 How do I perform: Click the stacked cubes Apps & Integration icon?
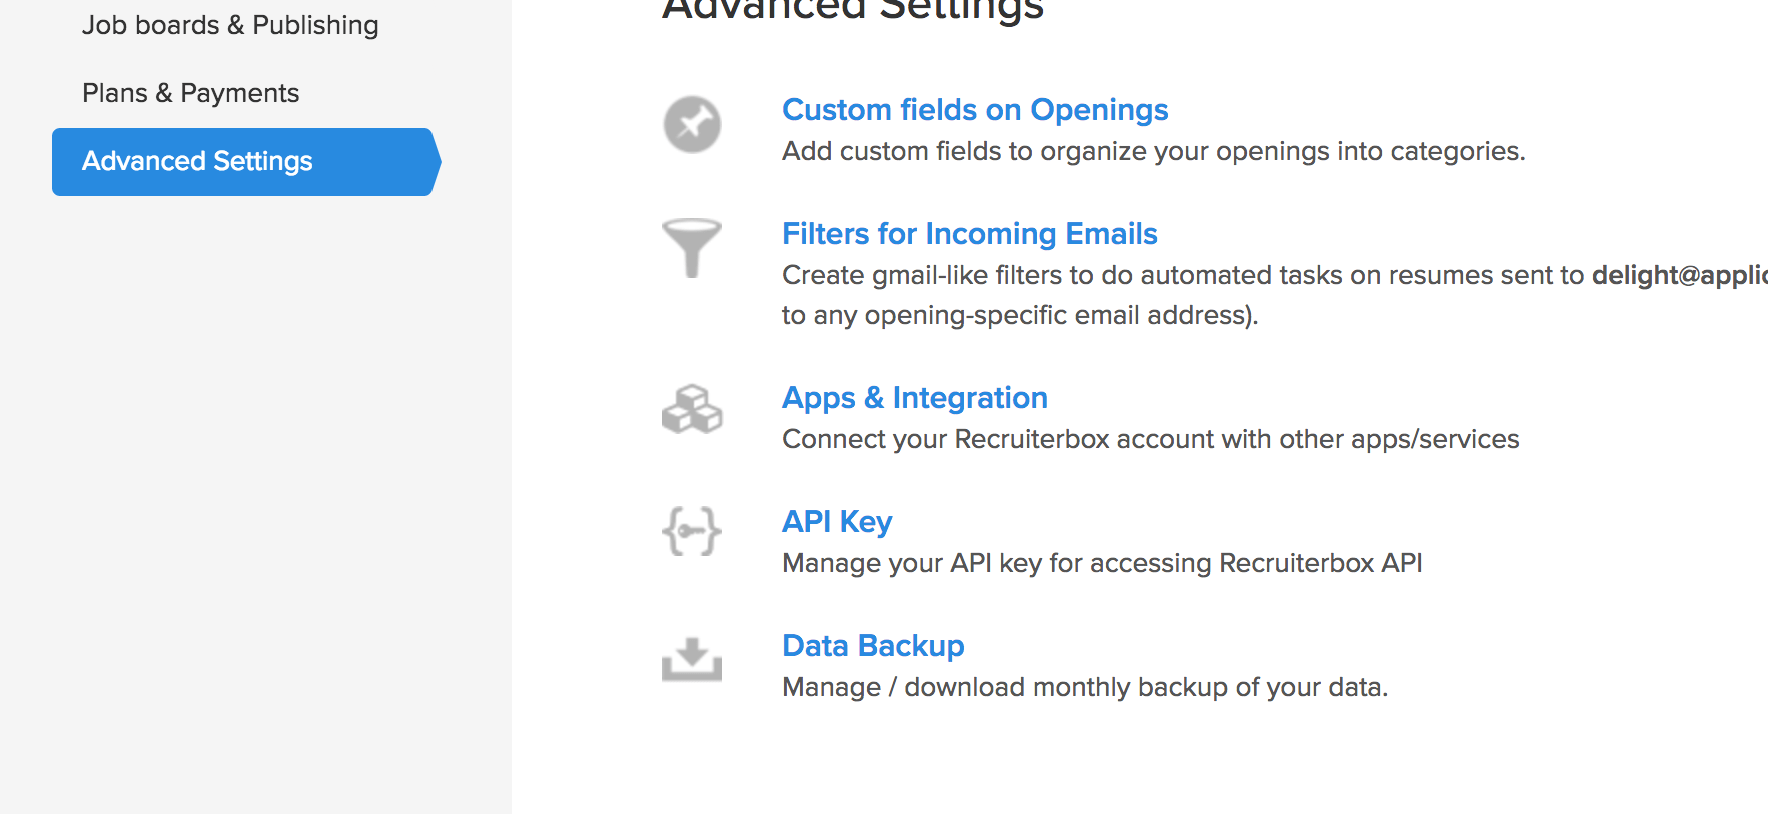[692, 410]
